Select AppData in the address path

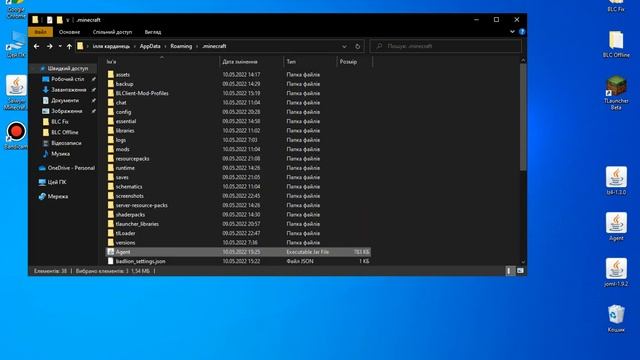150,46
